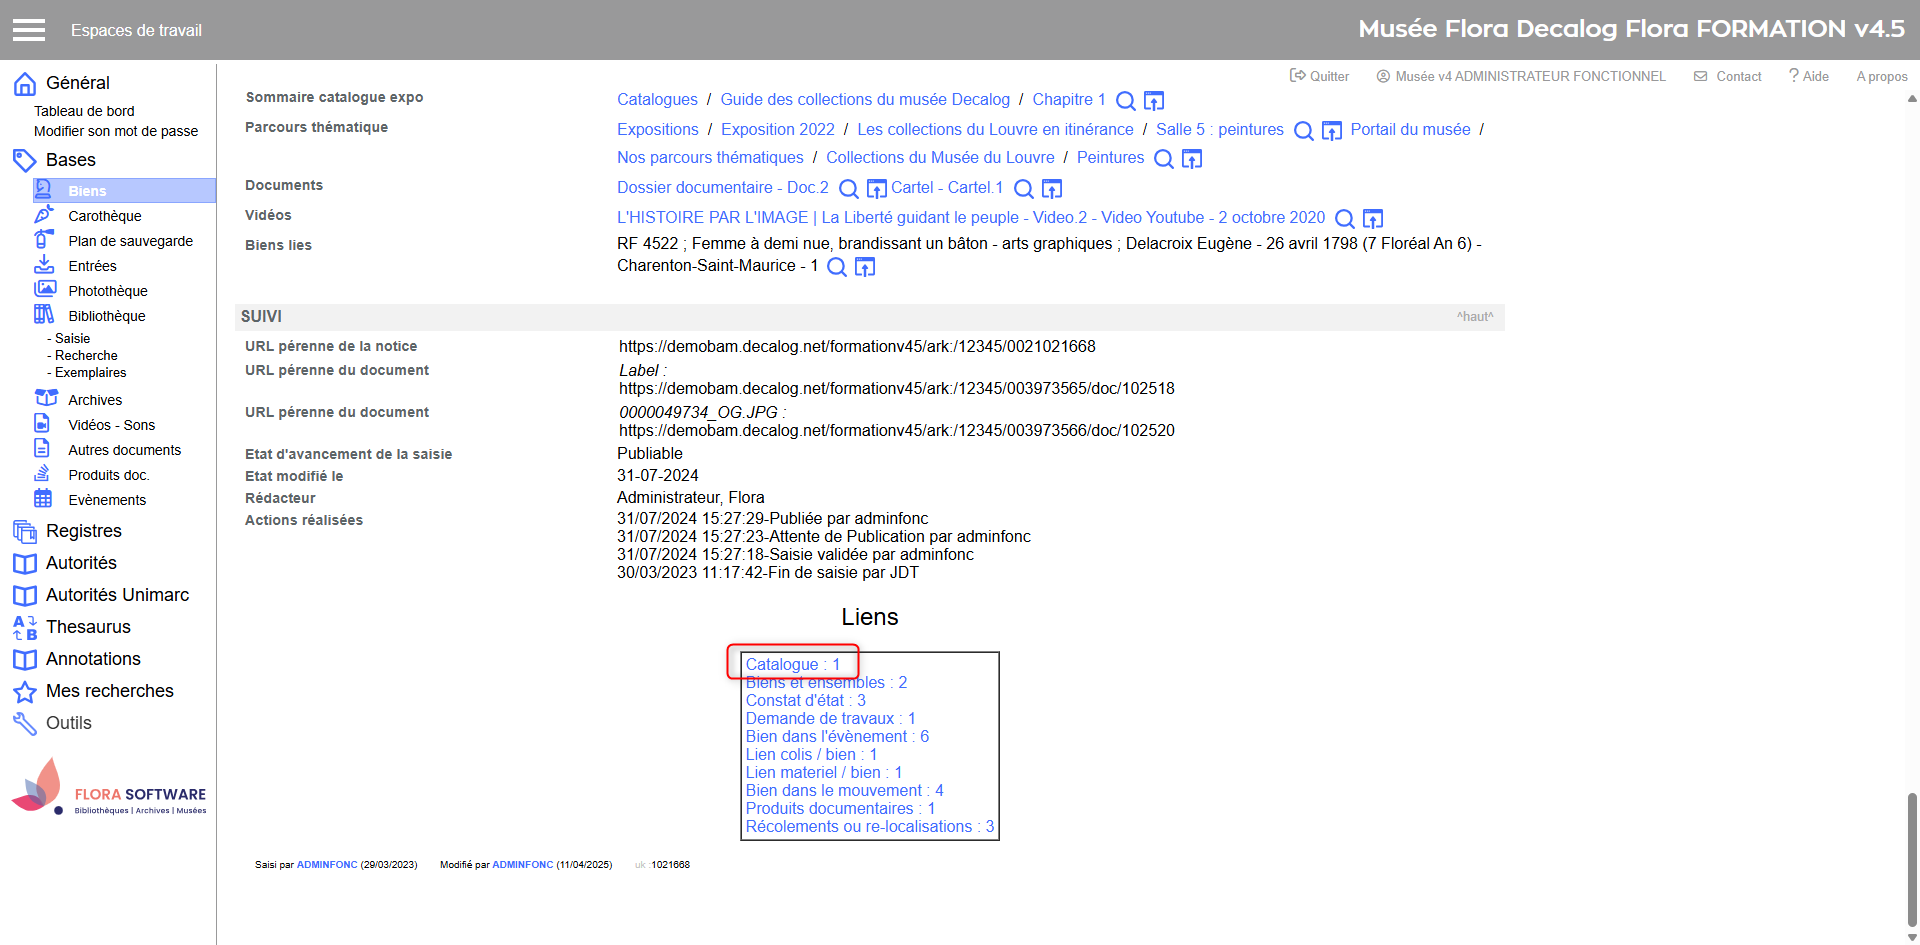The height and width of the screenshot is (945, 1920).
Task: Open Tableau de bord
Action: click(x=84, y=111)
